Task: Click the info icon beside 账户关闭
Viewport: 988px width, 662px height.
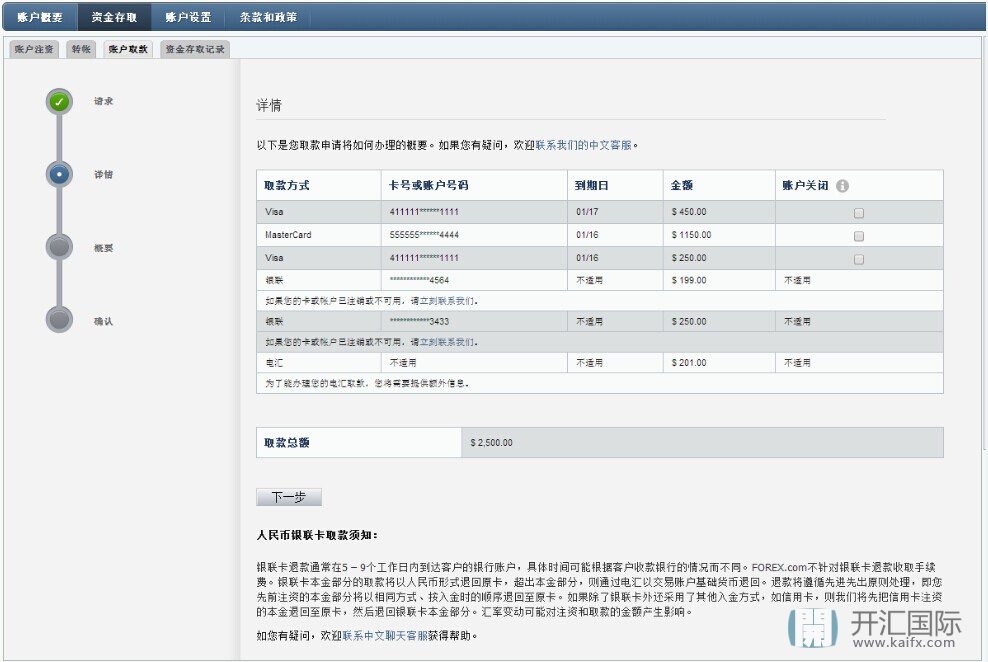Action: tap(842, 186)
